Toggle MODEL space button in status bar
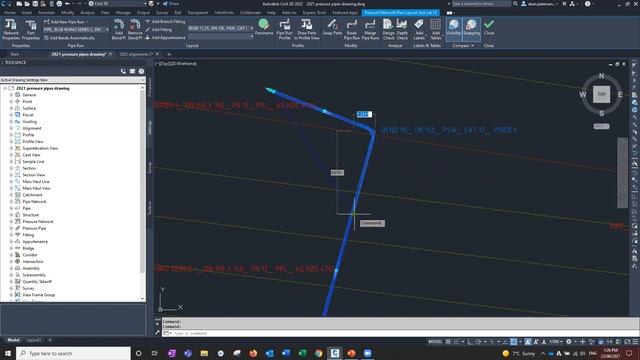The width and height of the screenshot is (640, 360). coord(435,342)
